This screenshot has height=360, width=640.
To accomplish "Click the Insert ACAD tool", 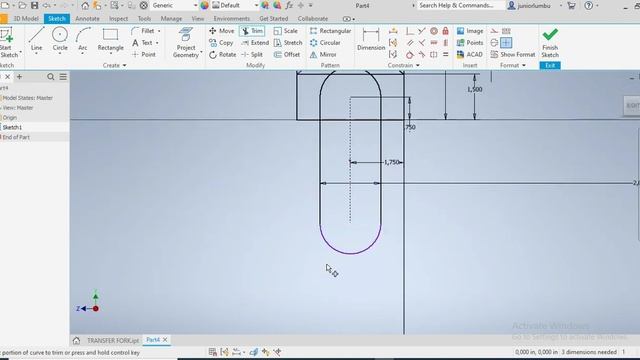I will 469,54.
